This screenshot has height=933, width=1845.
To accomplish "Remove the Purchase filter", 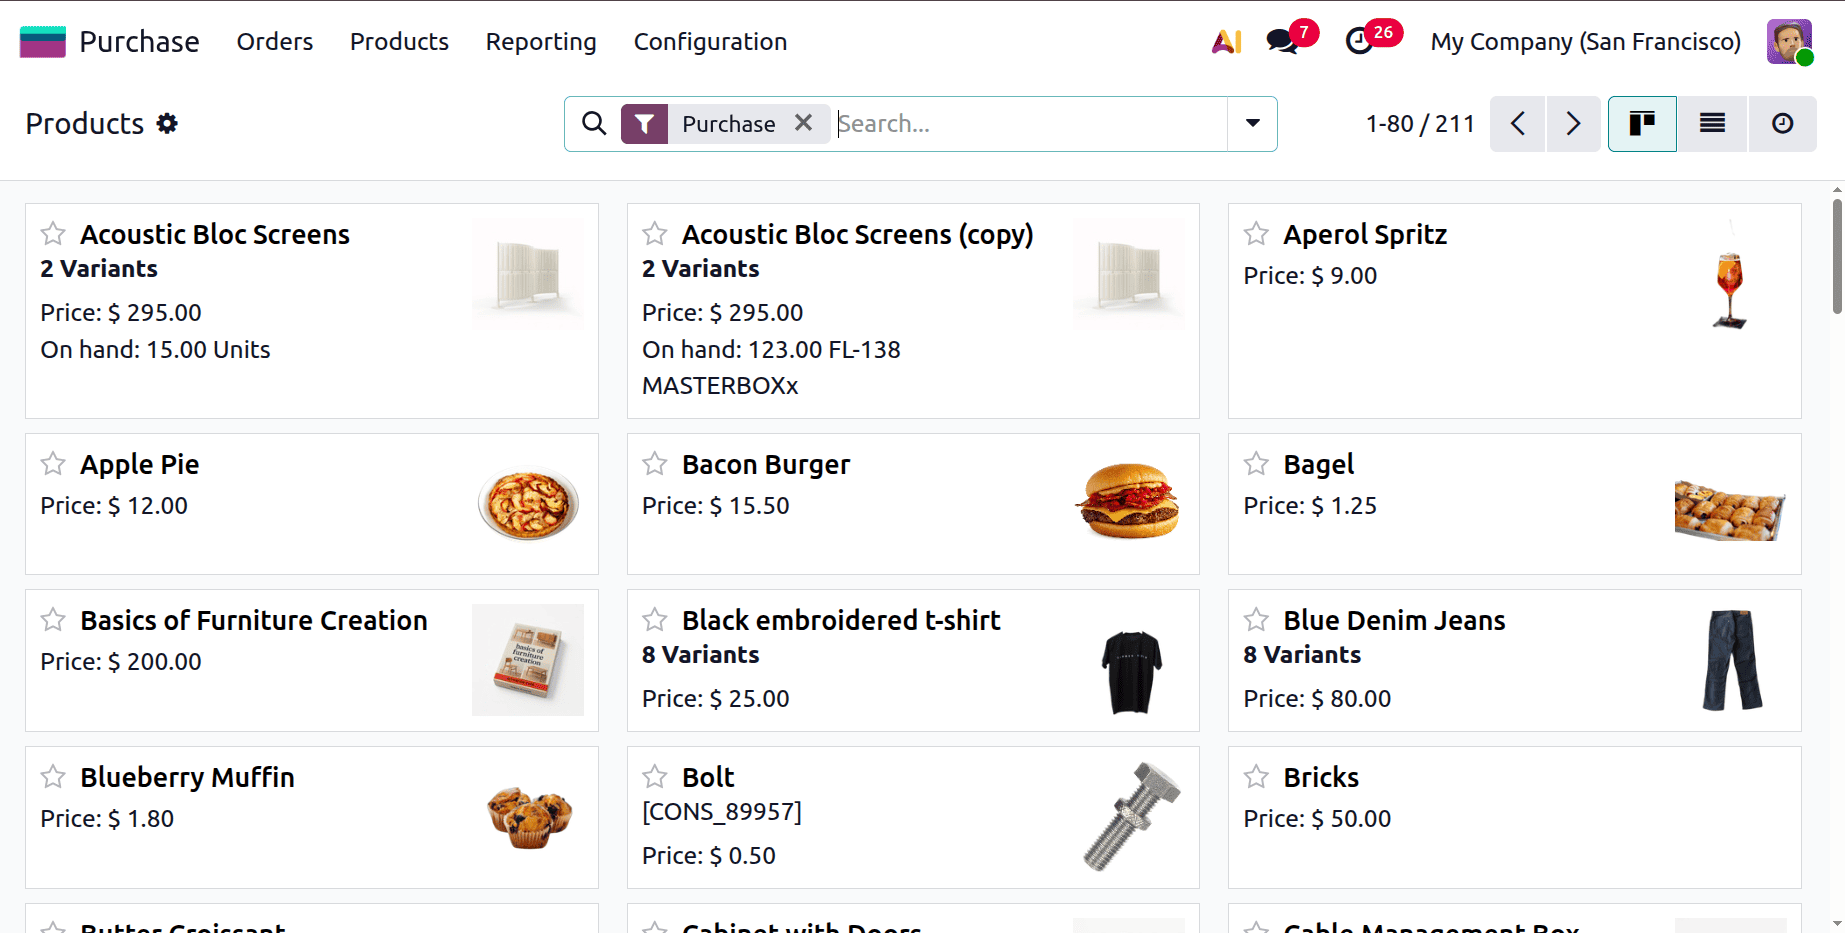I will pos(803,123).
